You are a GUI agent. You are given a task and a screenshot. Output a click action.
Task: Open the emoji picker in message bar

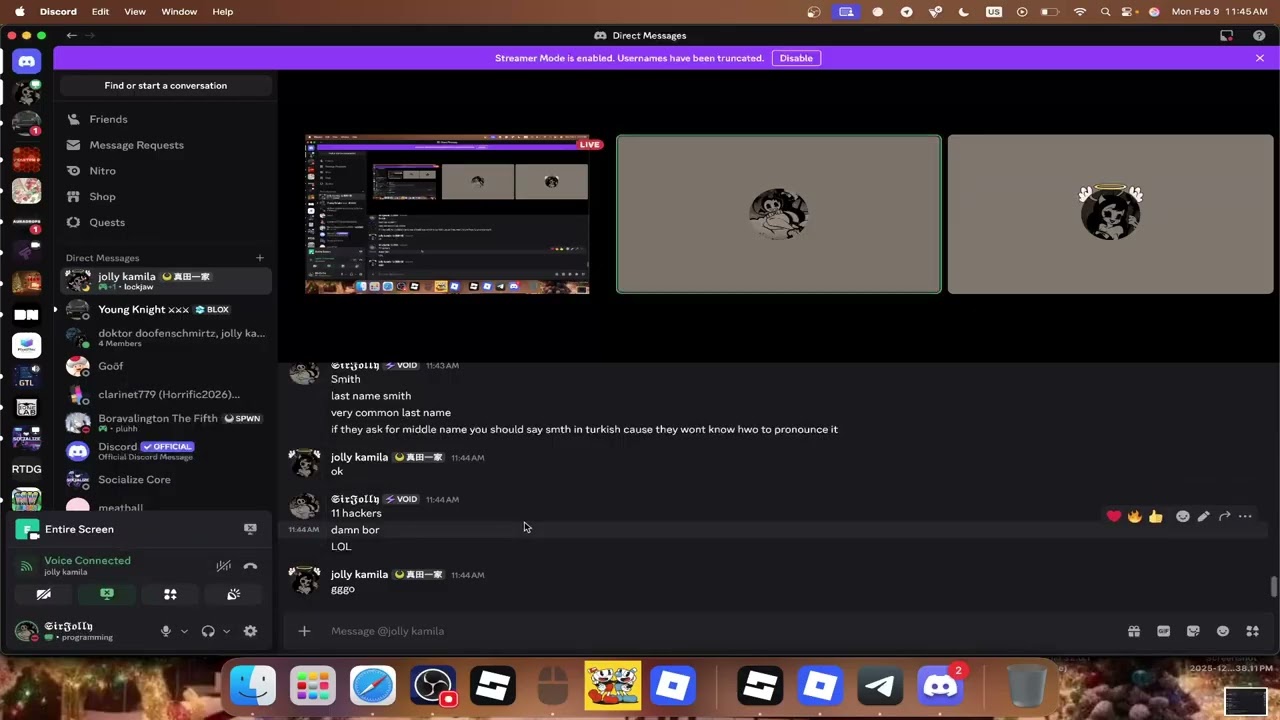click(1222, 631)
